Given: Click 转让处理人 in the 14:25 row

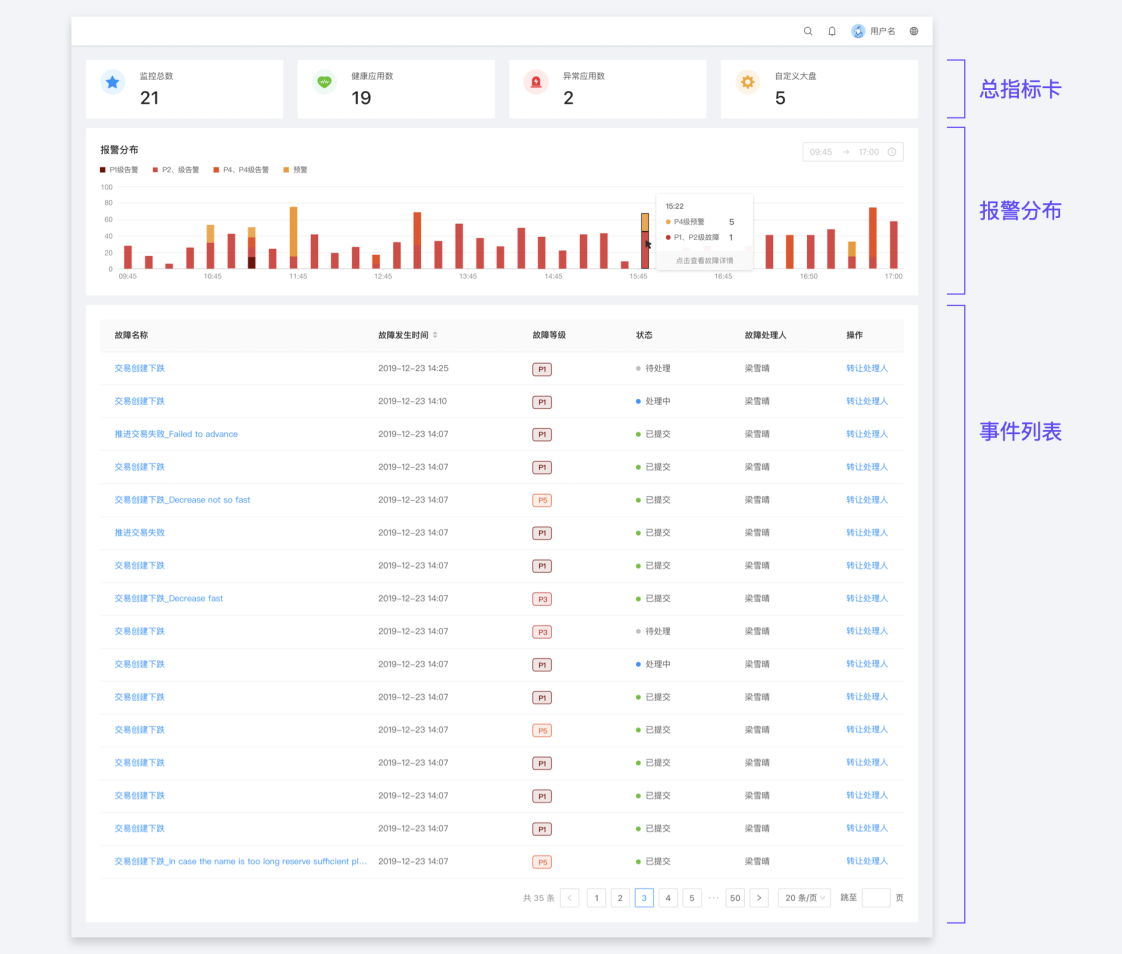Looking at the screenshot, I should tap(867, 368).
